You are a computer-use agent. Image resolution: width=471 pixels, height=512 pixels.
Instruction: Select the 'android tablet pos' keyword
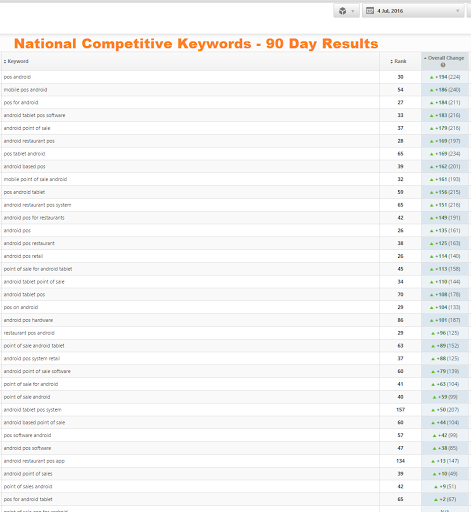(24, 295)
